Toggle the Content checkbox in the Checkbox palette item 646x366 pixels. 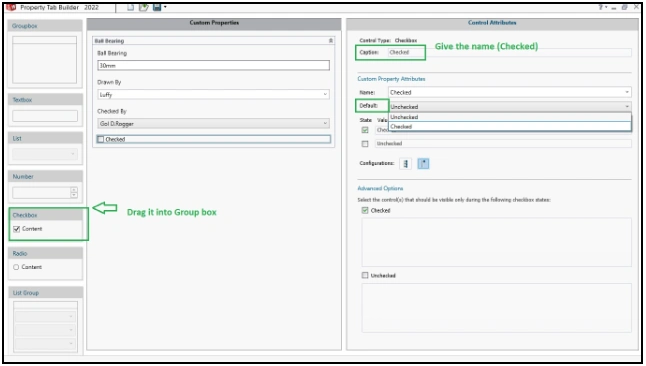click(16, 229)
